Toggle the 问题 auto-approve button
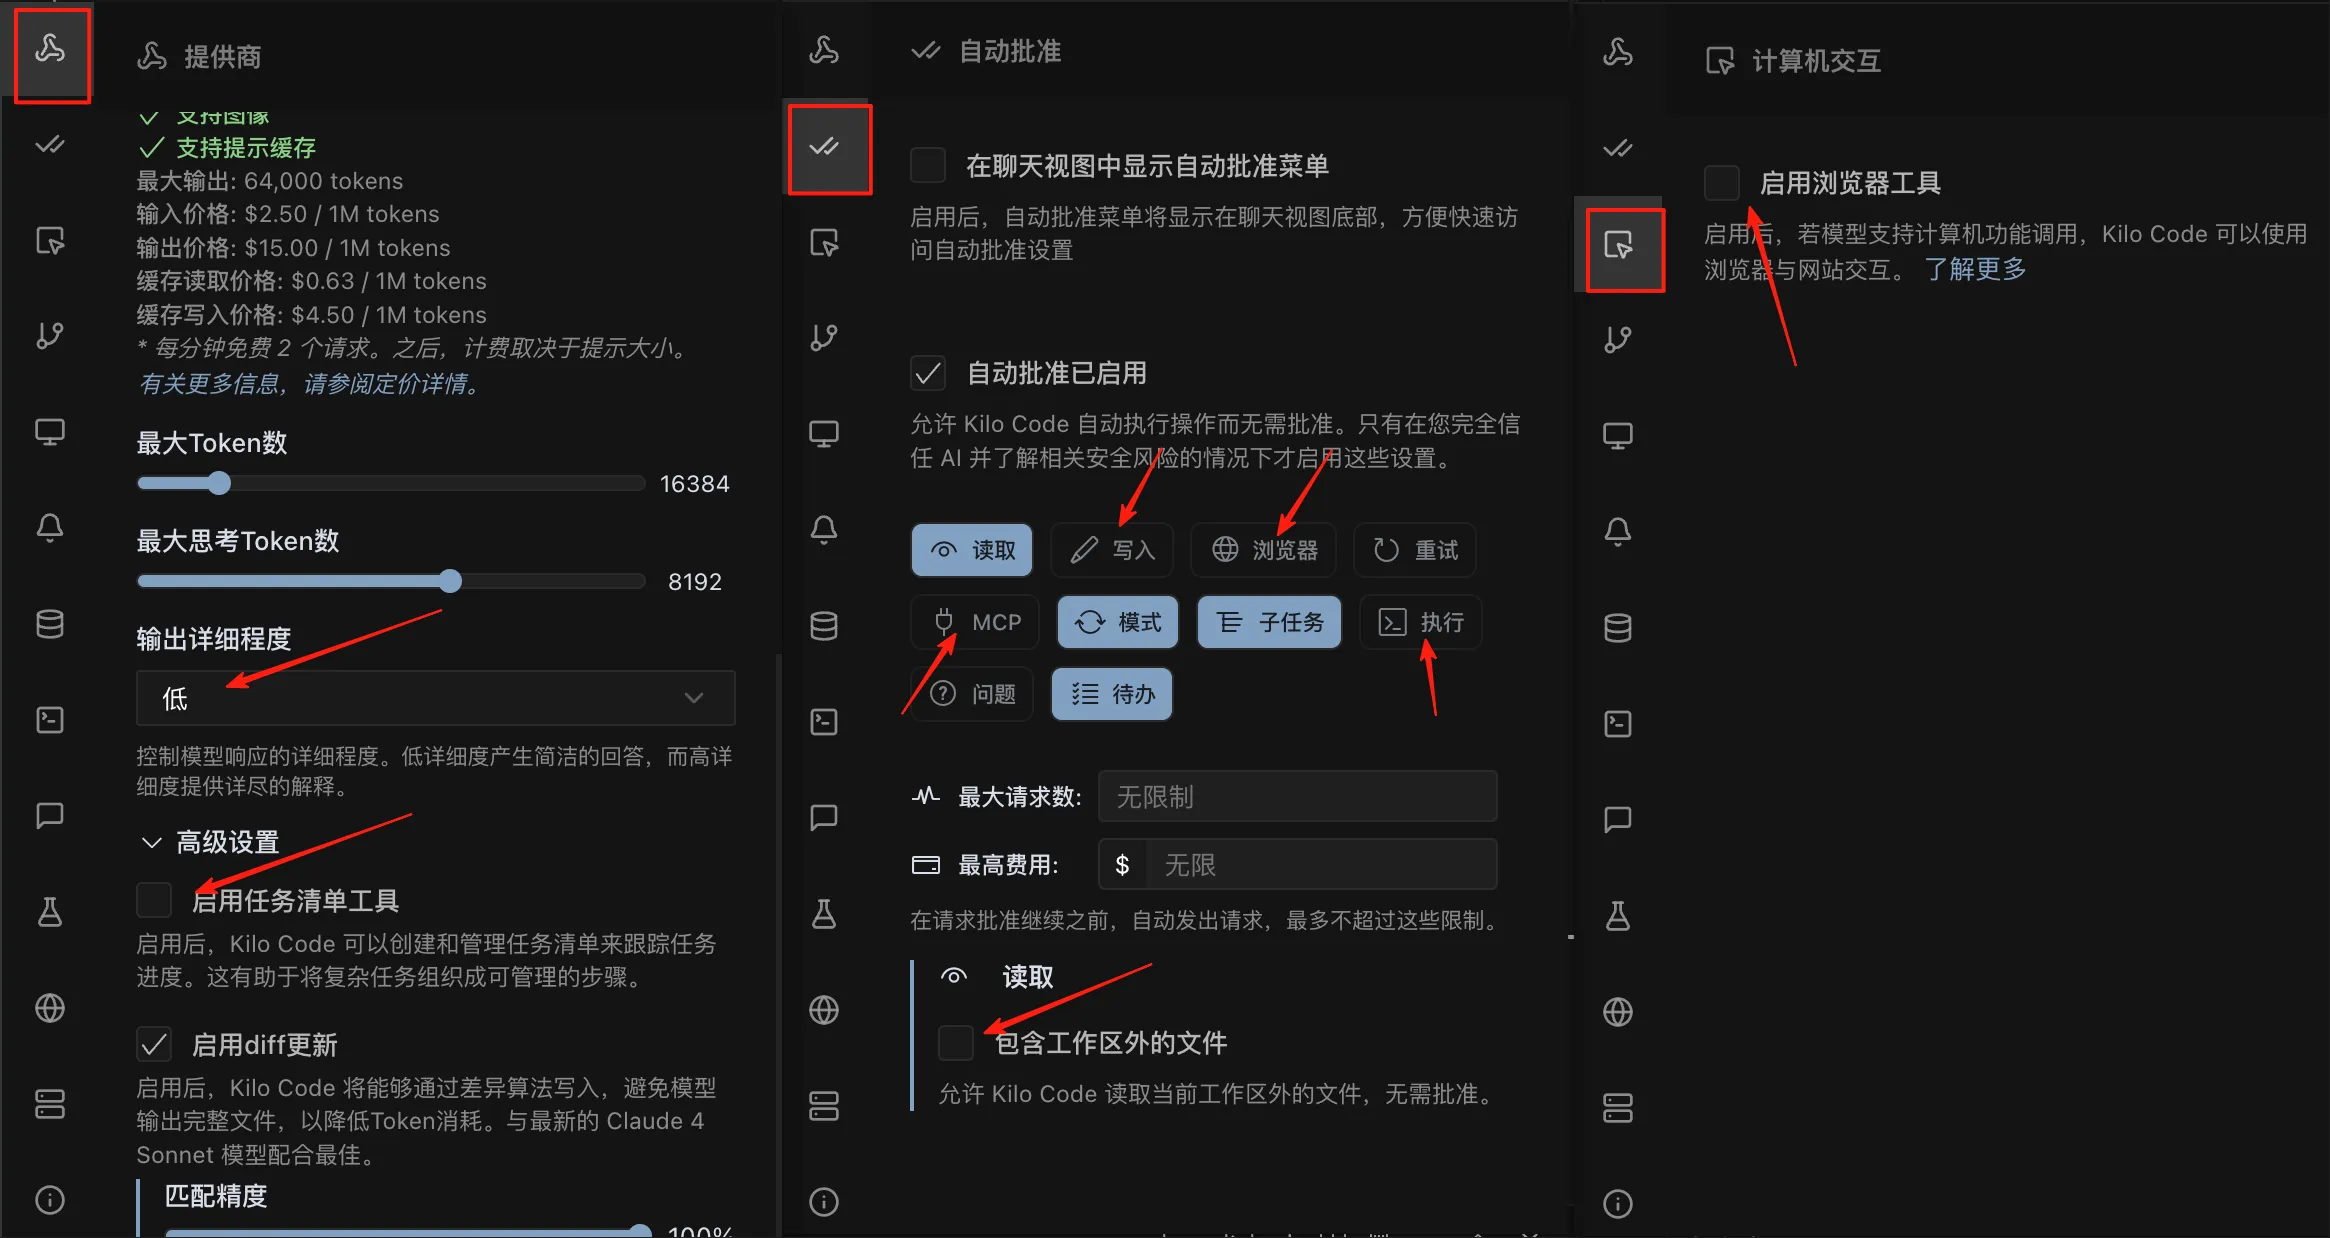This screenshot has height=1238, width=2330. click(972, 694)
